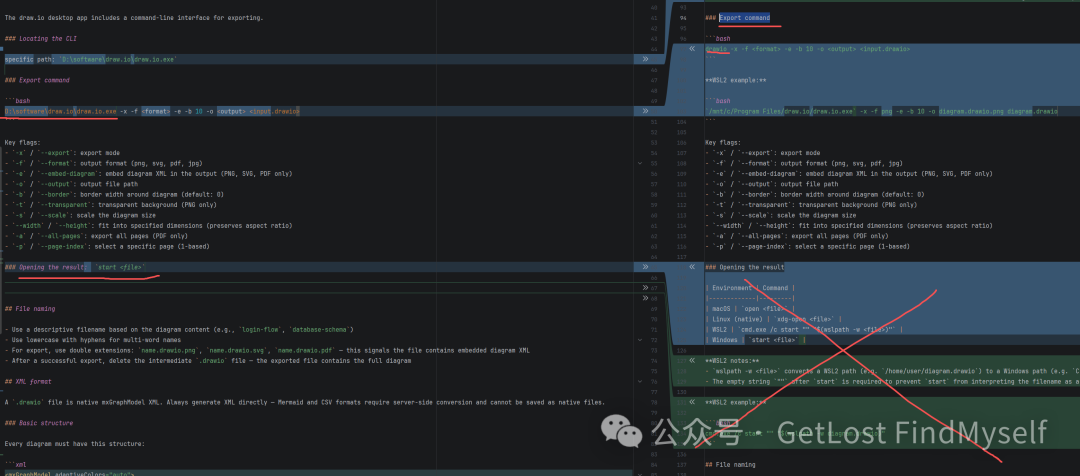Click the 'macOS | open <file>' table row
The width and height of the screenshot is (1080, 476).
point(750,308)
